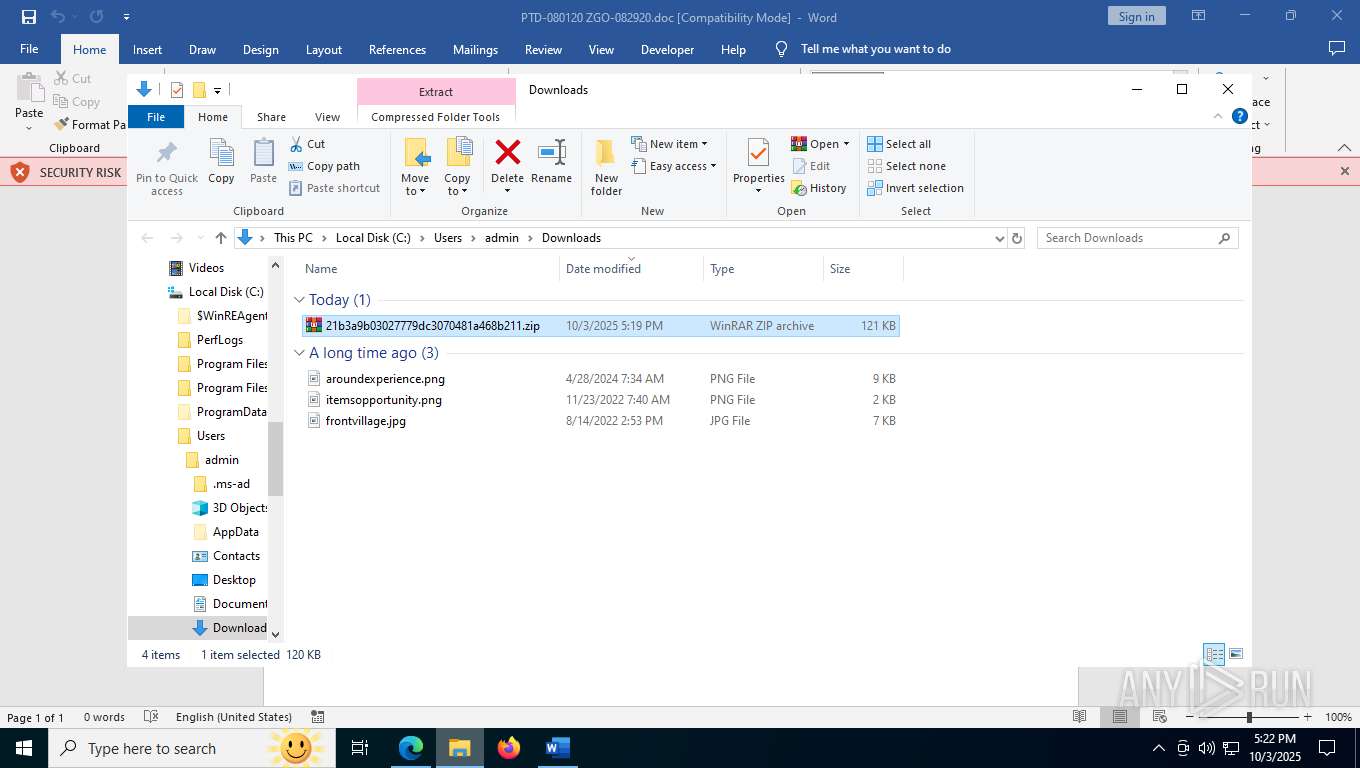Click Tell me what you want to do
The image size is (1360, 768).
coord(875,49)
